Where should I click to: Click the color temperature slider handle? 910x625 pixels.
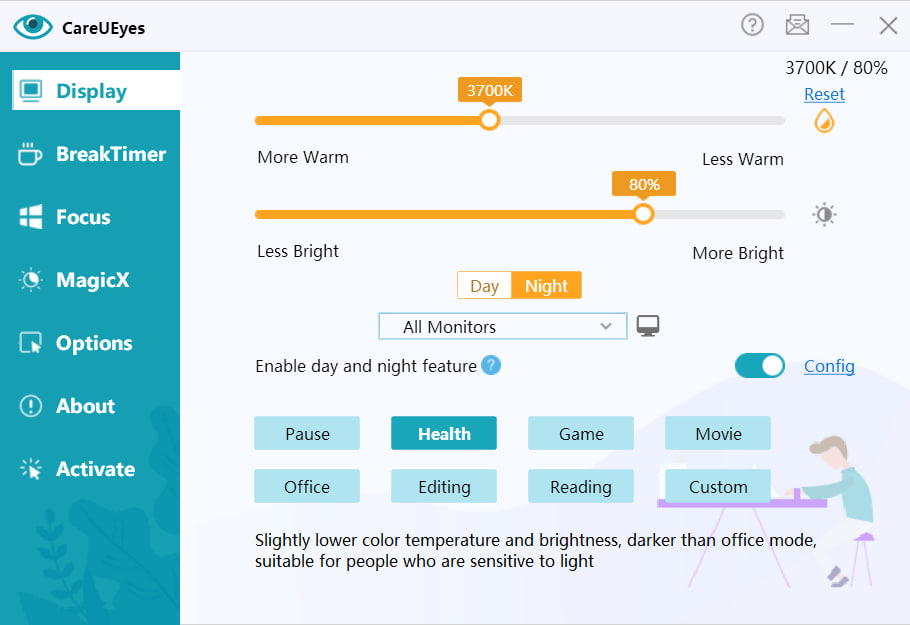(490, 120)
